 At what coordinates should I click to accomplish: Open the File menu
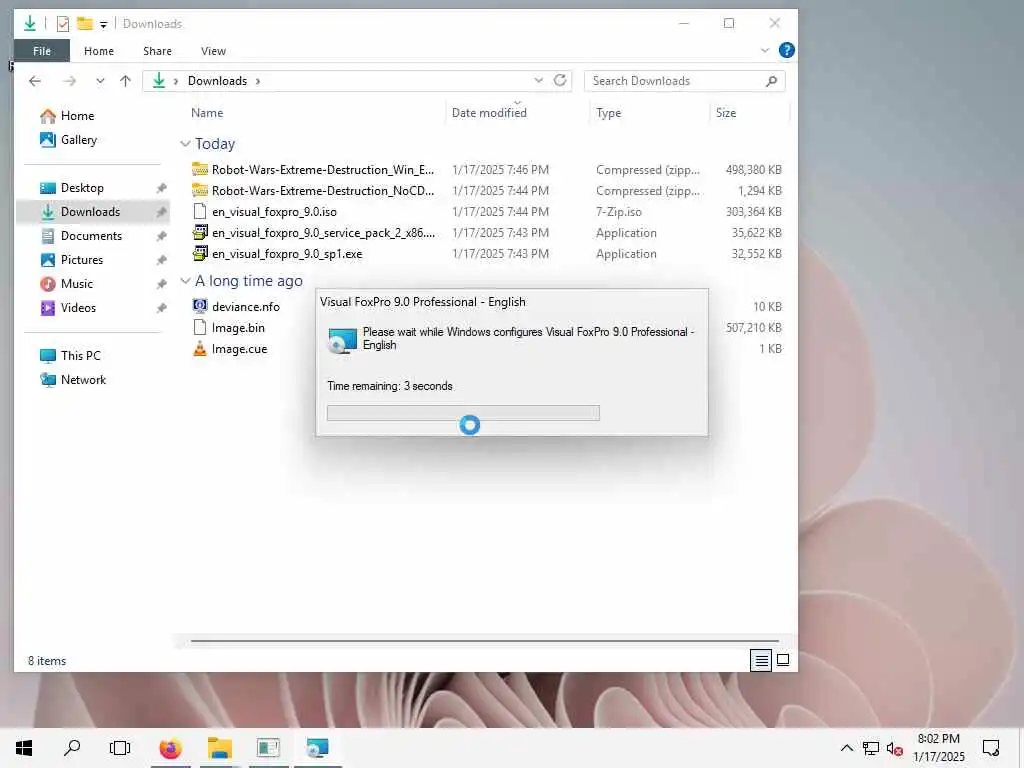[x=42, y=51]
